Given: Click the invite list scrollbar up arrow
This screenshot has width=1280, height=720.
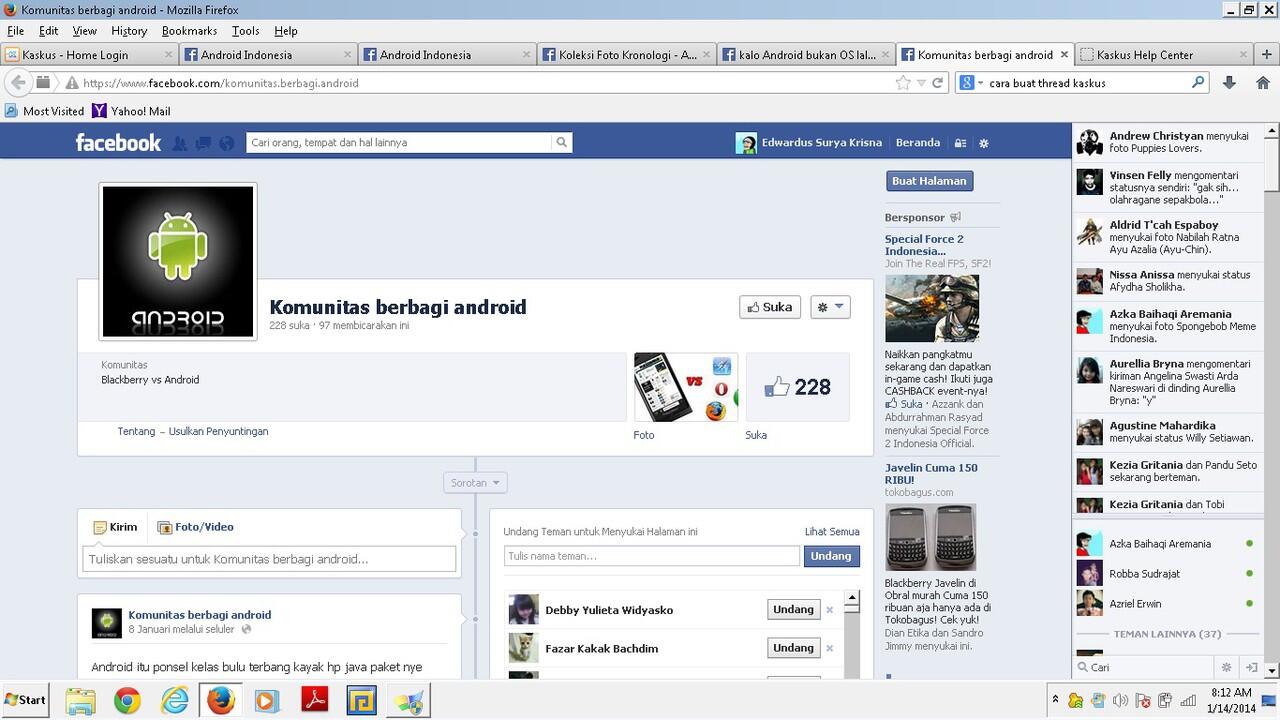Looking at the screenshot, I should coord(852,598).
